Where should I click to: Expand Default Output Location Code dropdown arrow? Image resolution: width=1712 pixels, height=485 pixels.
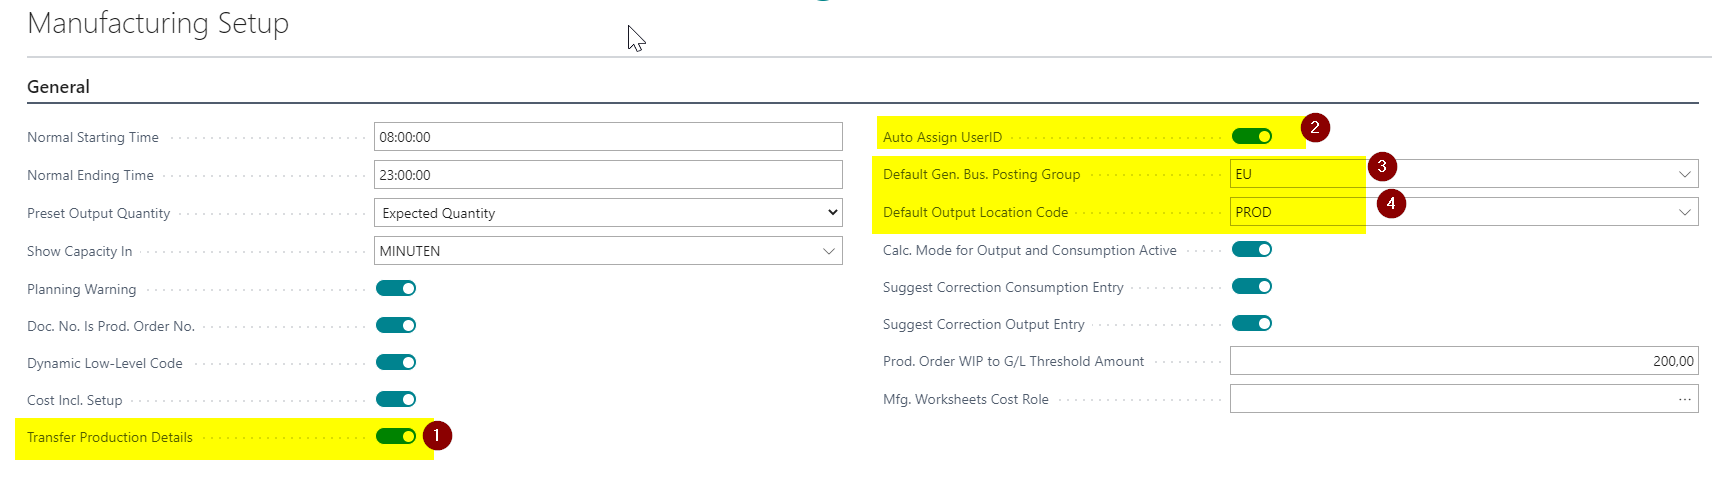click(1685, 212)
